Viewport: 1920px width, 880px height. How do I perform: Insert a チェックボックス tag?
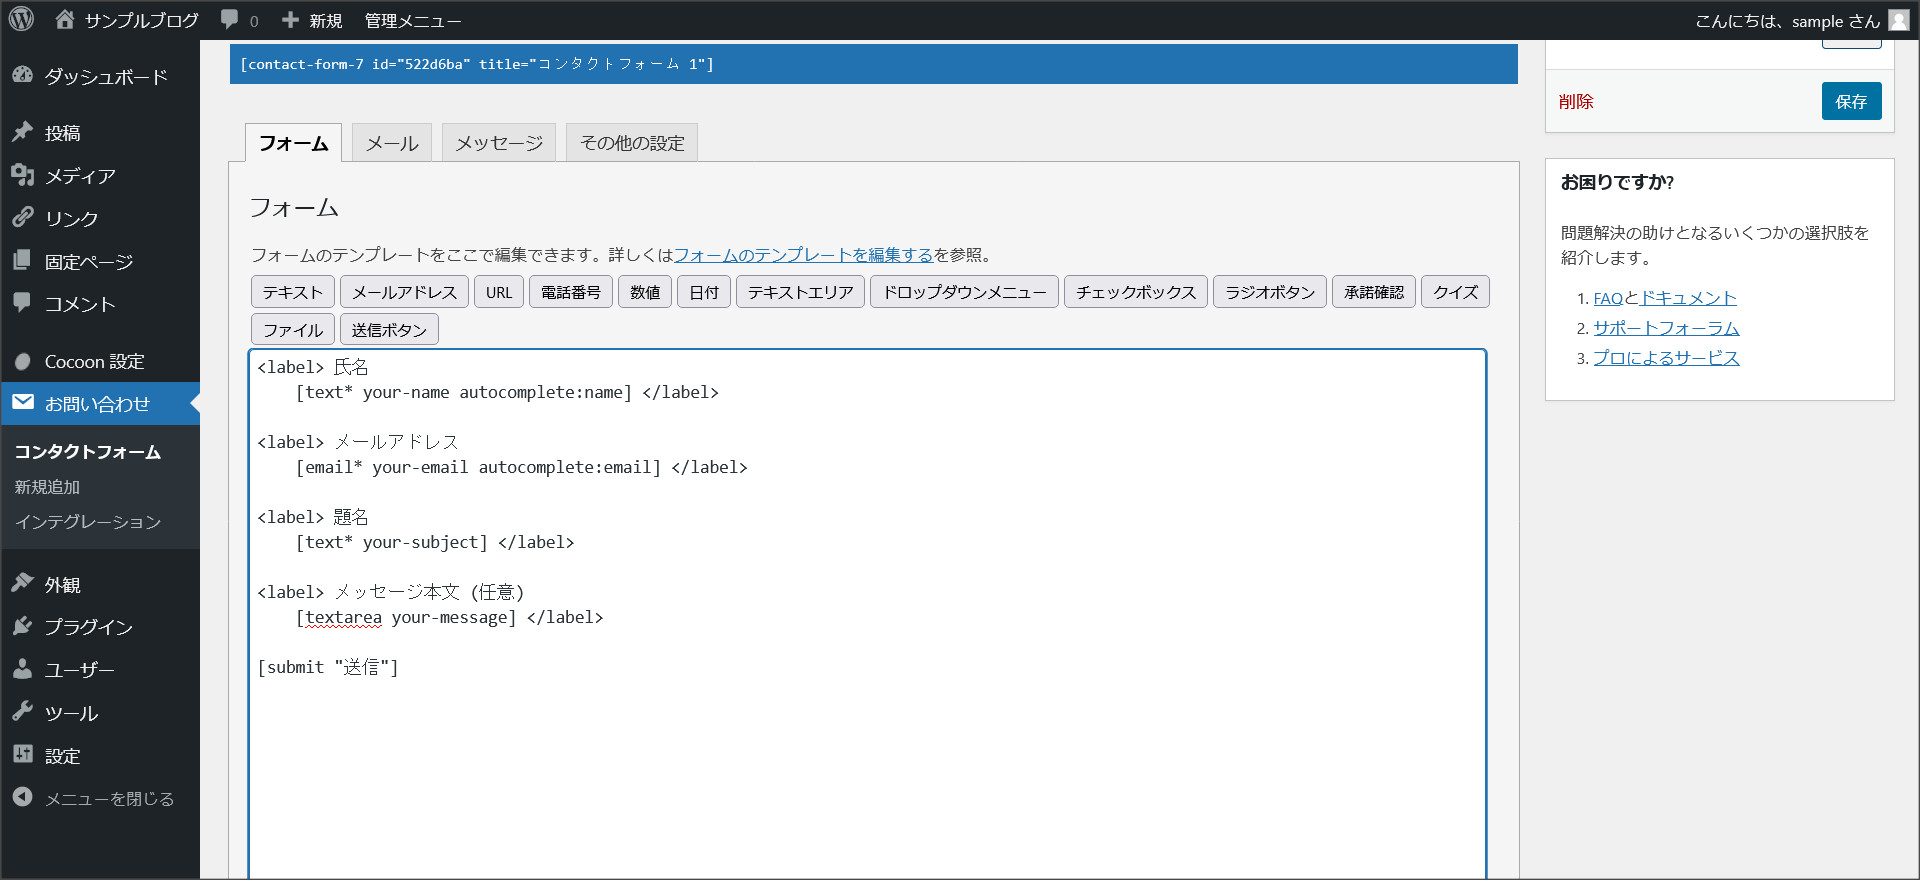1135,292
